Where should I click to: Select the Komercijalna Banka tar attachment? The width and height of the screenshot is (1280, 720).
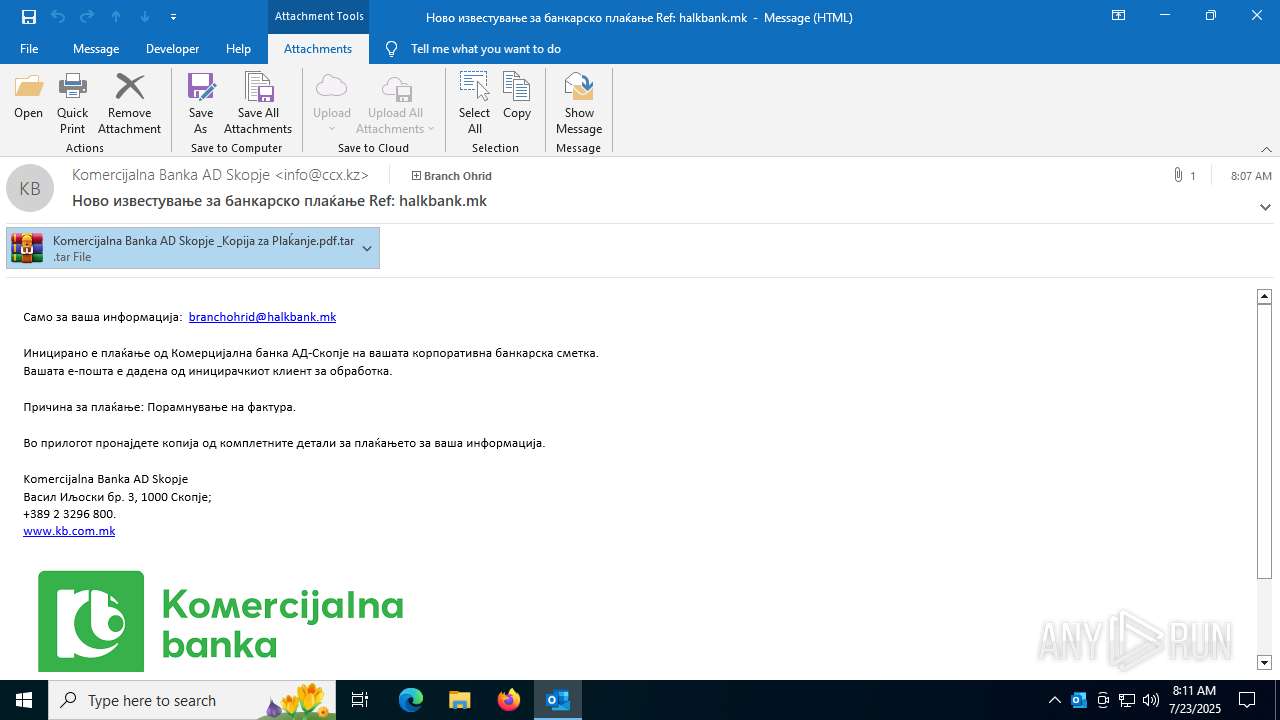[x=193, y=248]
